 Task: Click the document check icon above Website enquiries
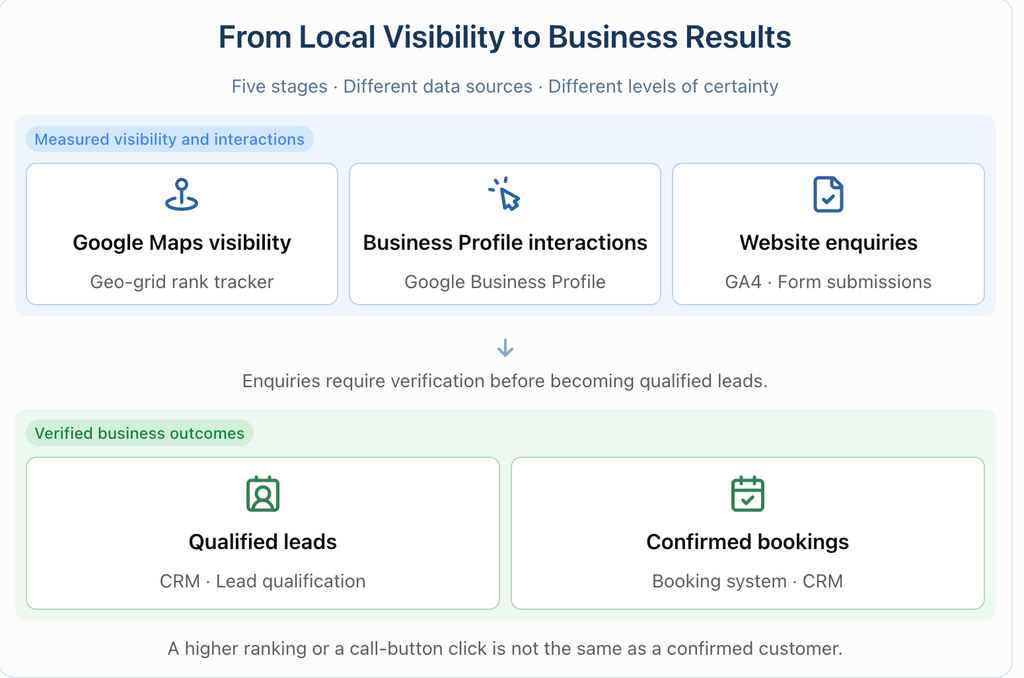828,194
